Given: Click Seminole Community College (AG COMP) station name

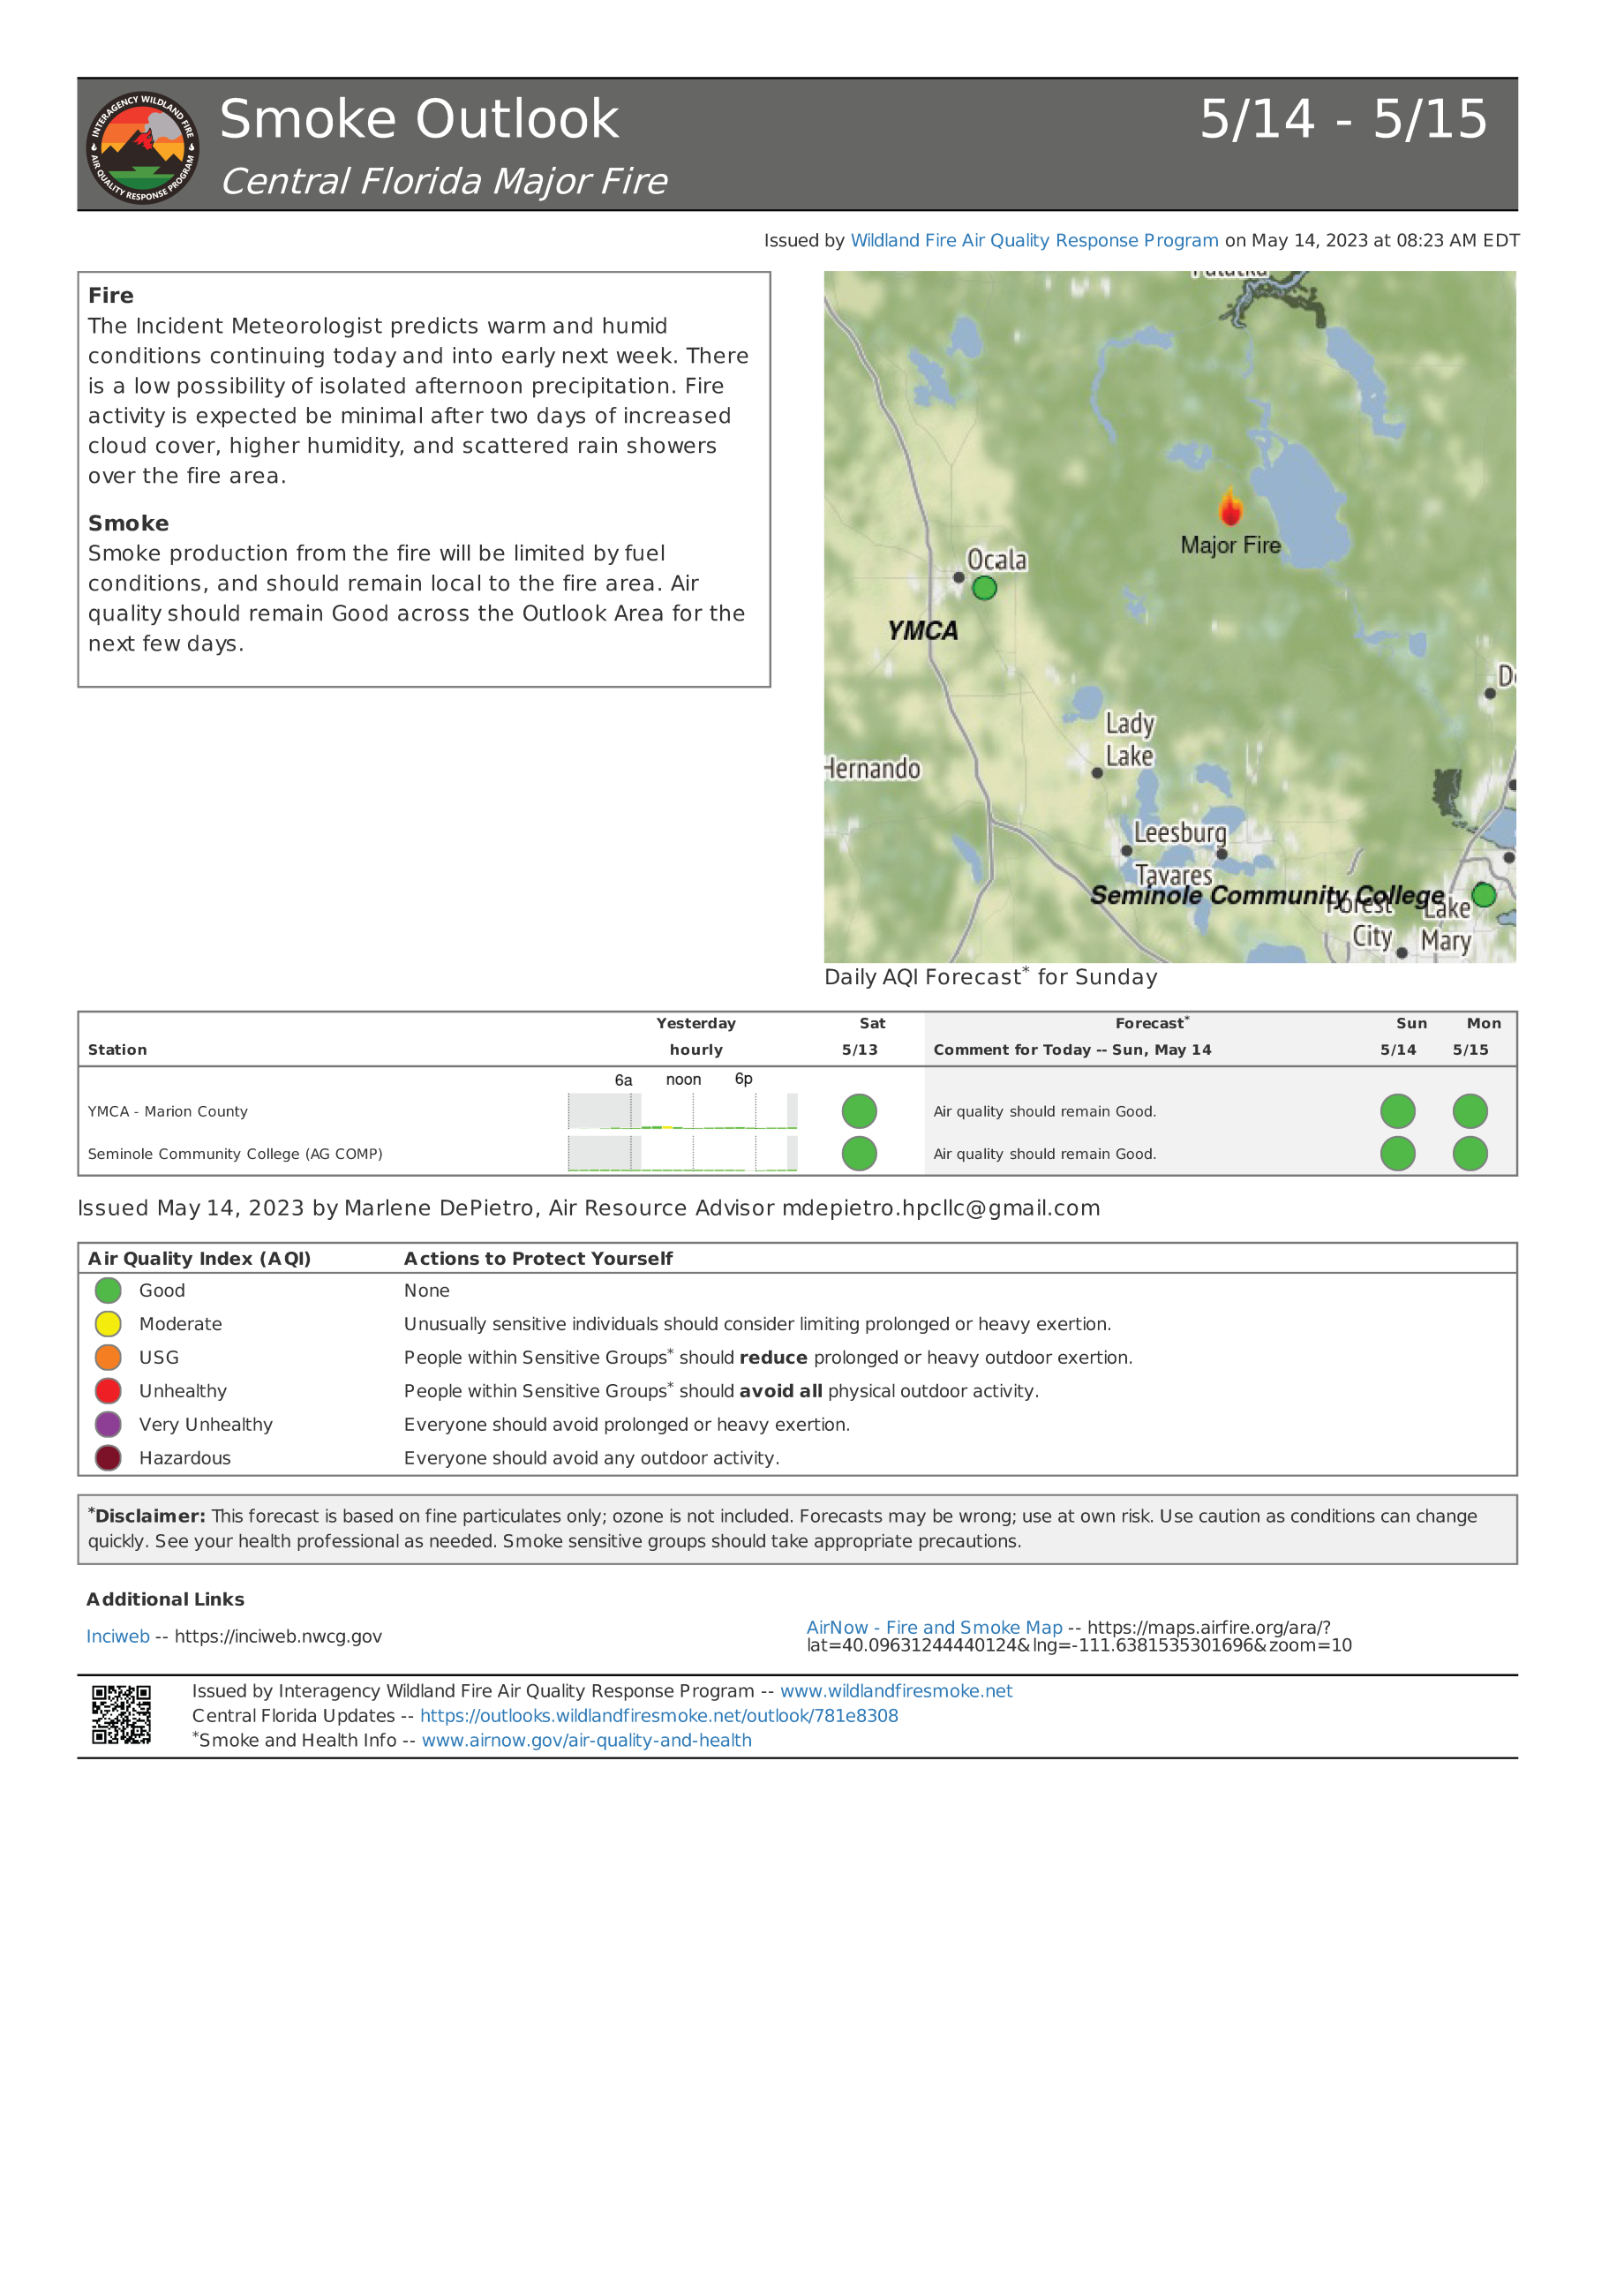Looking at the screenshot, I should (x=235, y=1153).
